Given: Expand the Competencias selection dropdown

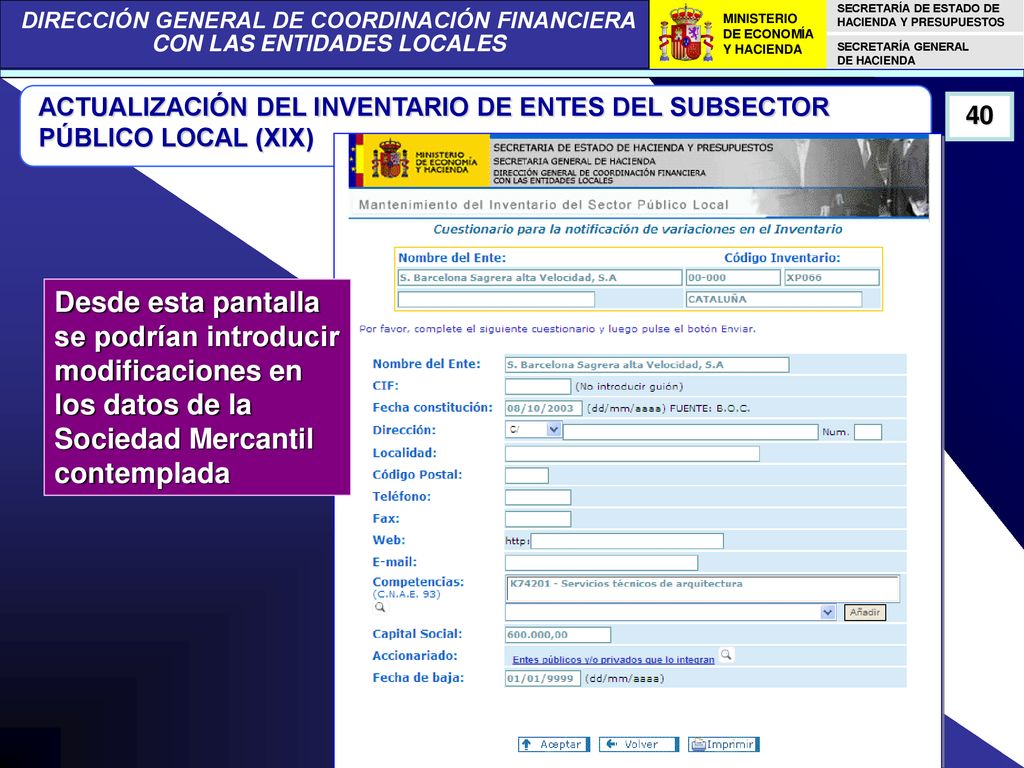Looking at the screenshot, I should click(670, 613).
